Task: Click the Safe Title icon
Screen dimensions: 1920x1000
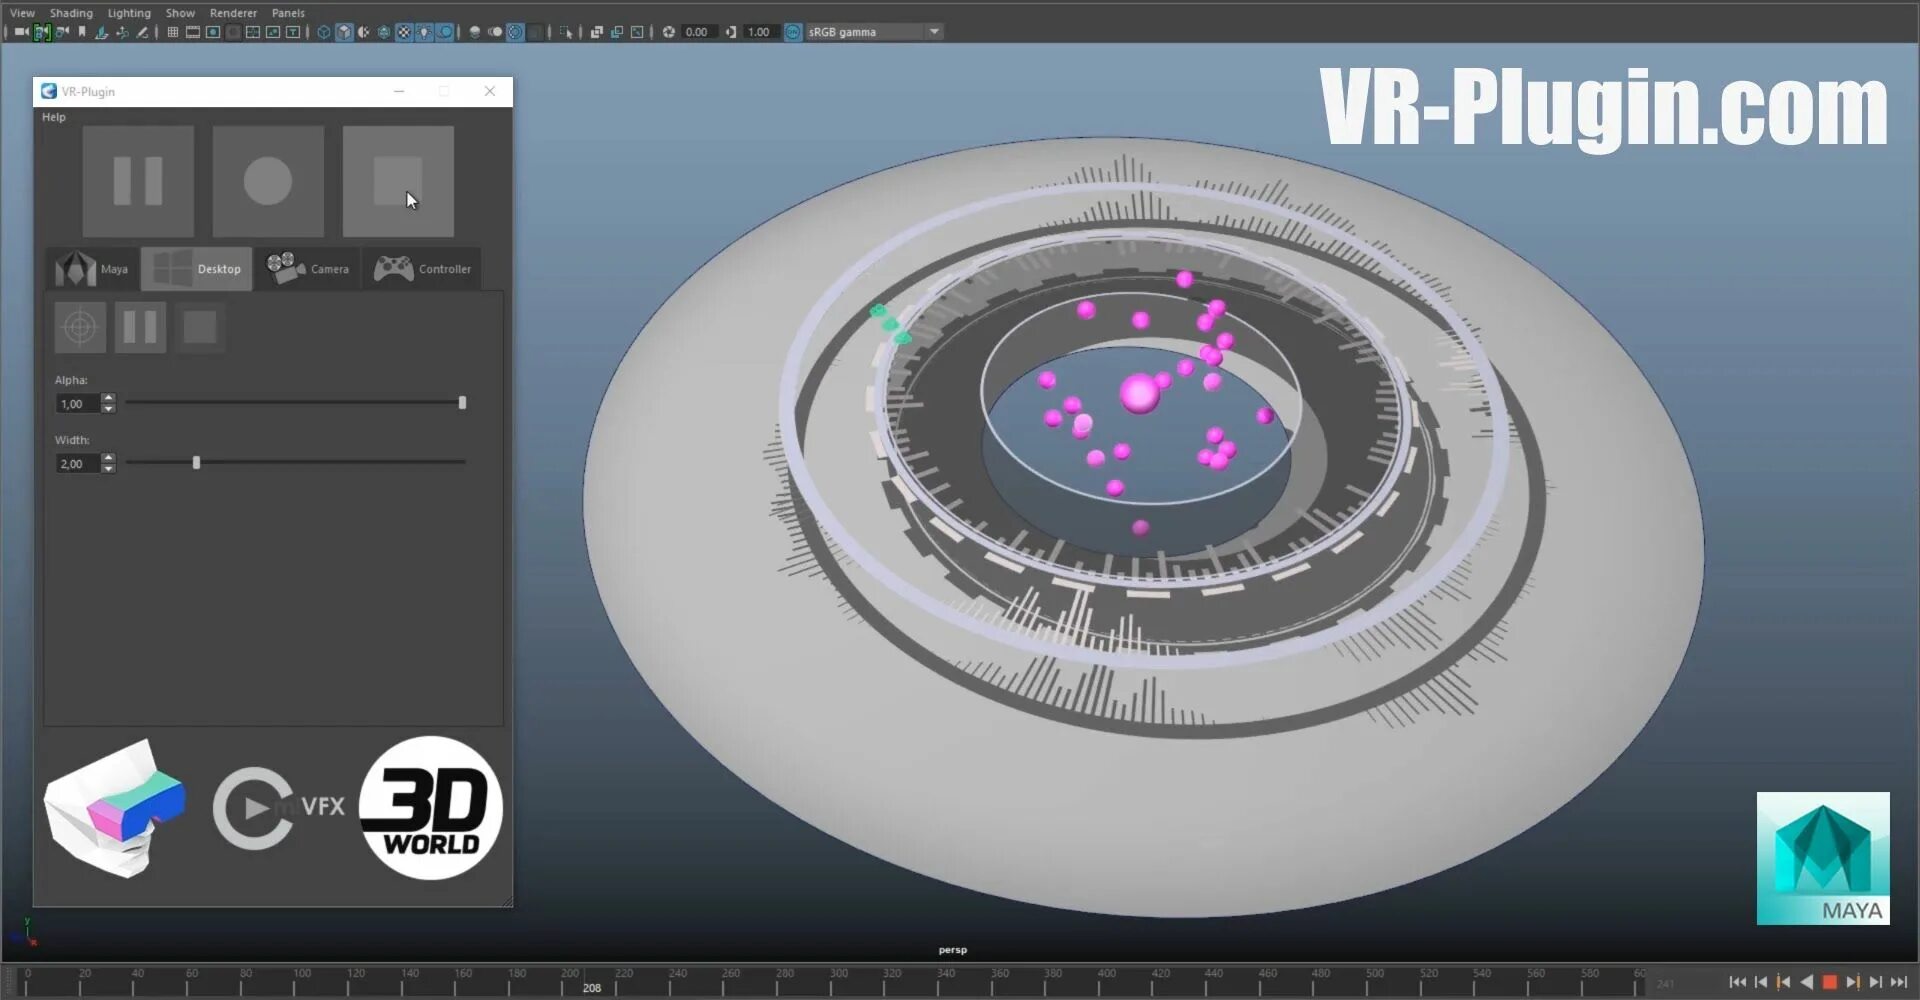Action: coord(293,32)
